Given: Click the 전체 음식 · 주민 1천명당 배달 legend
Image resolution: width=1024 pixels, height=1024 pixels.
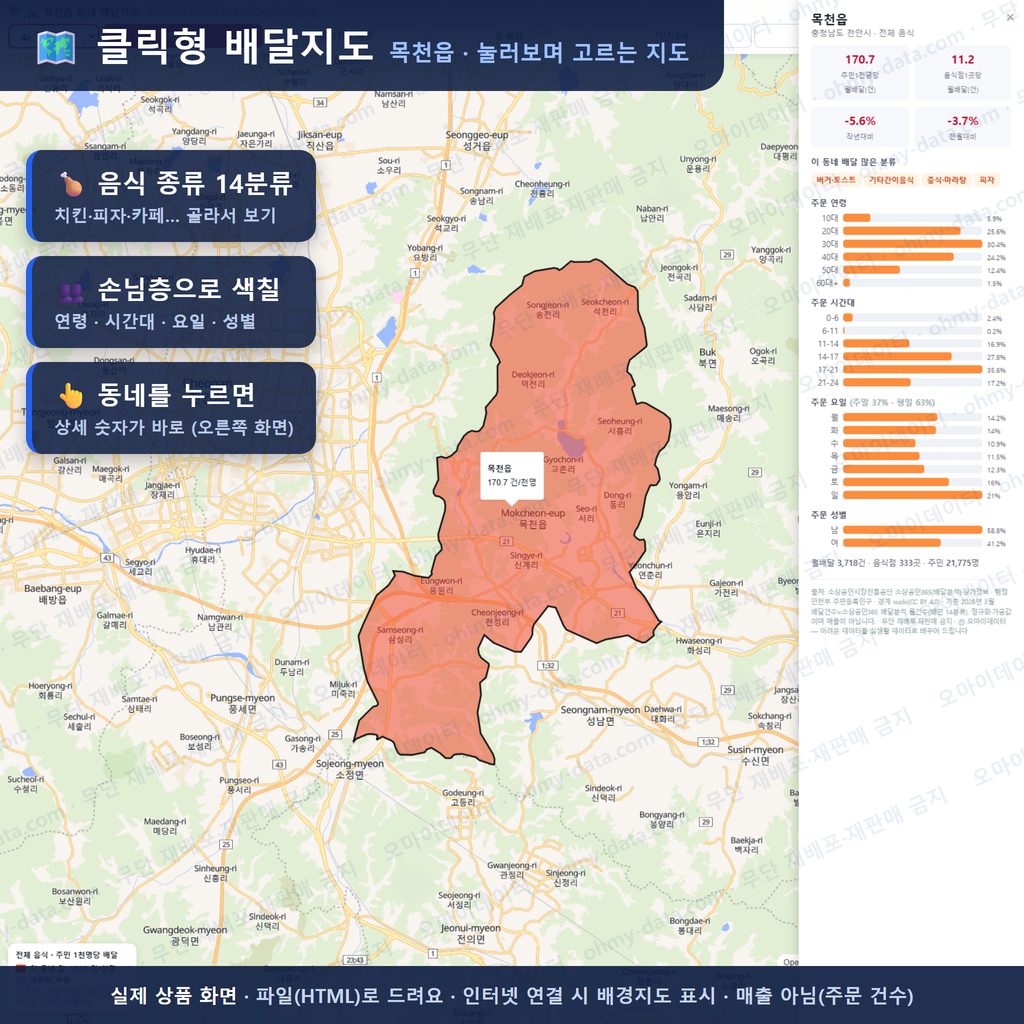Looking at the screenshot, I should (67, 955).
